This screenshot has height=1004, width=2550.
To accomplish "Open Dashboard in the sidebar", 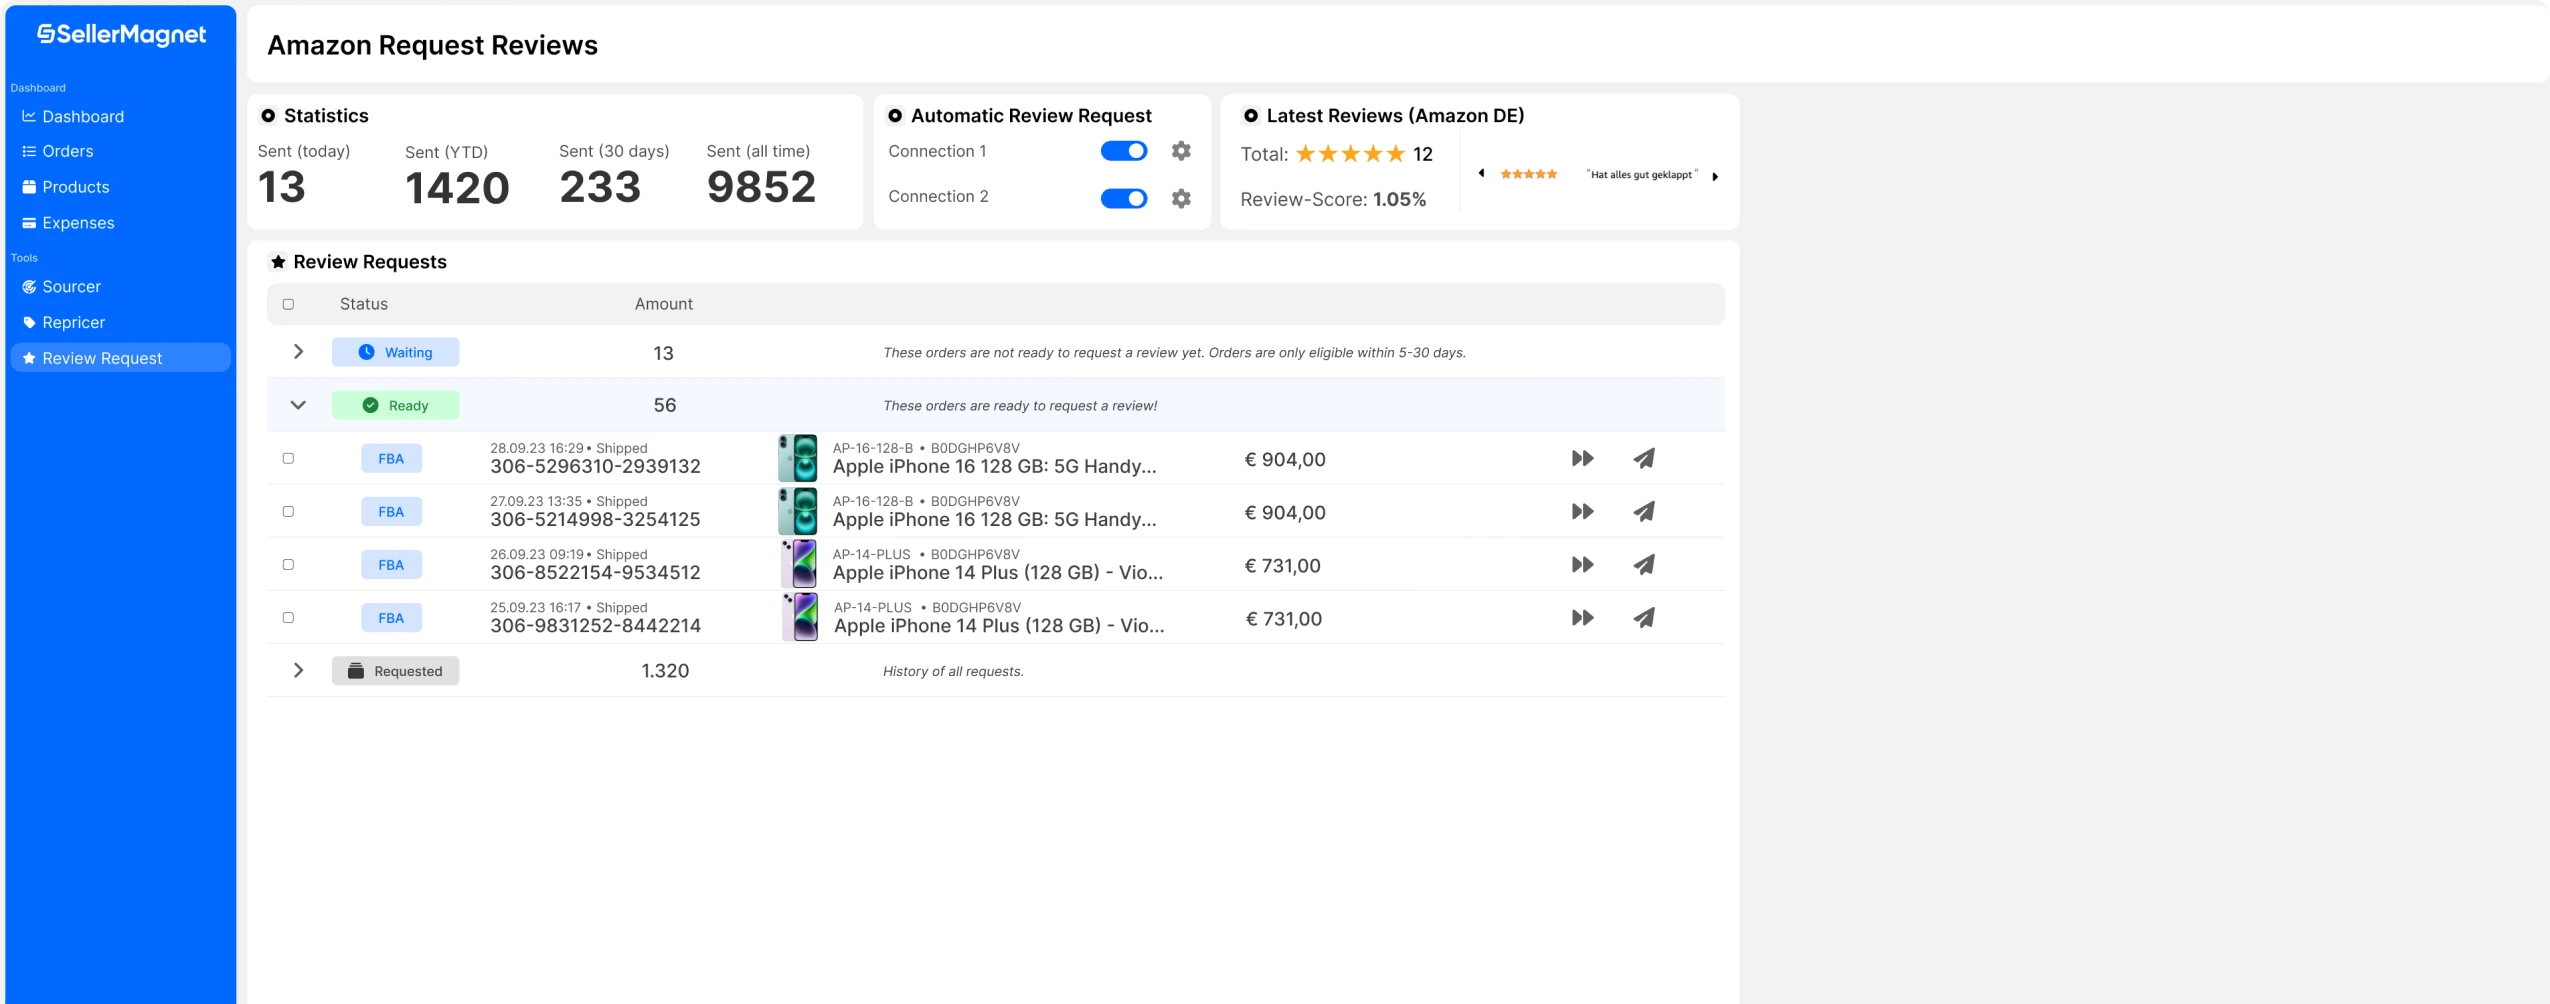I will [x=72, y=117].
